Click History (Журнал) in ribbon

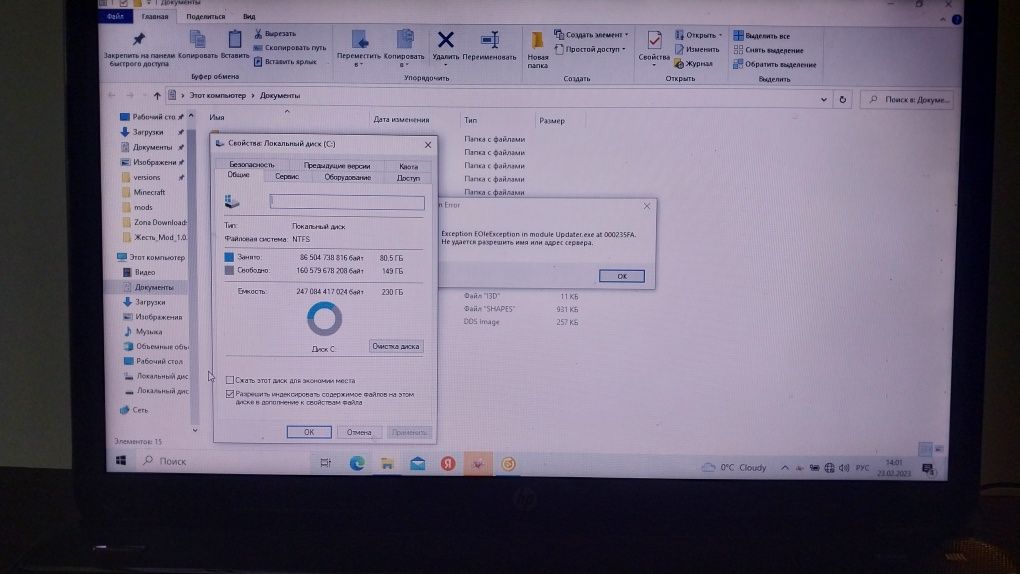click(693, 64)
